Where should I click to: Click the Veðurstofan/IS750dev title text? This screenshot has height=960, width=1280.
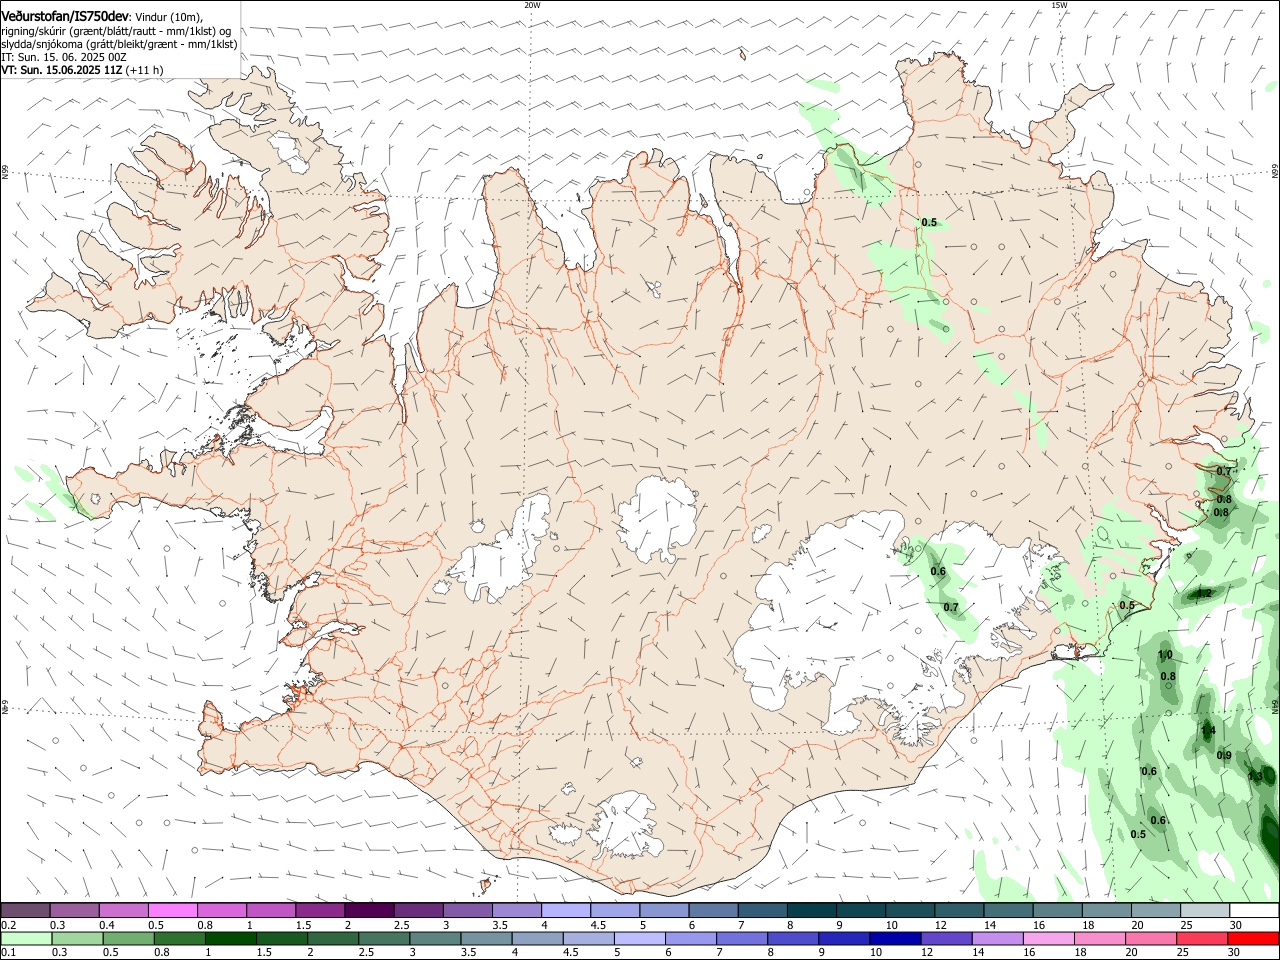pos(64,17)
